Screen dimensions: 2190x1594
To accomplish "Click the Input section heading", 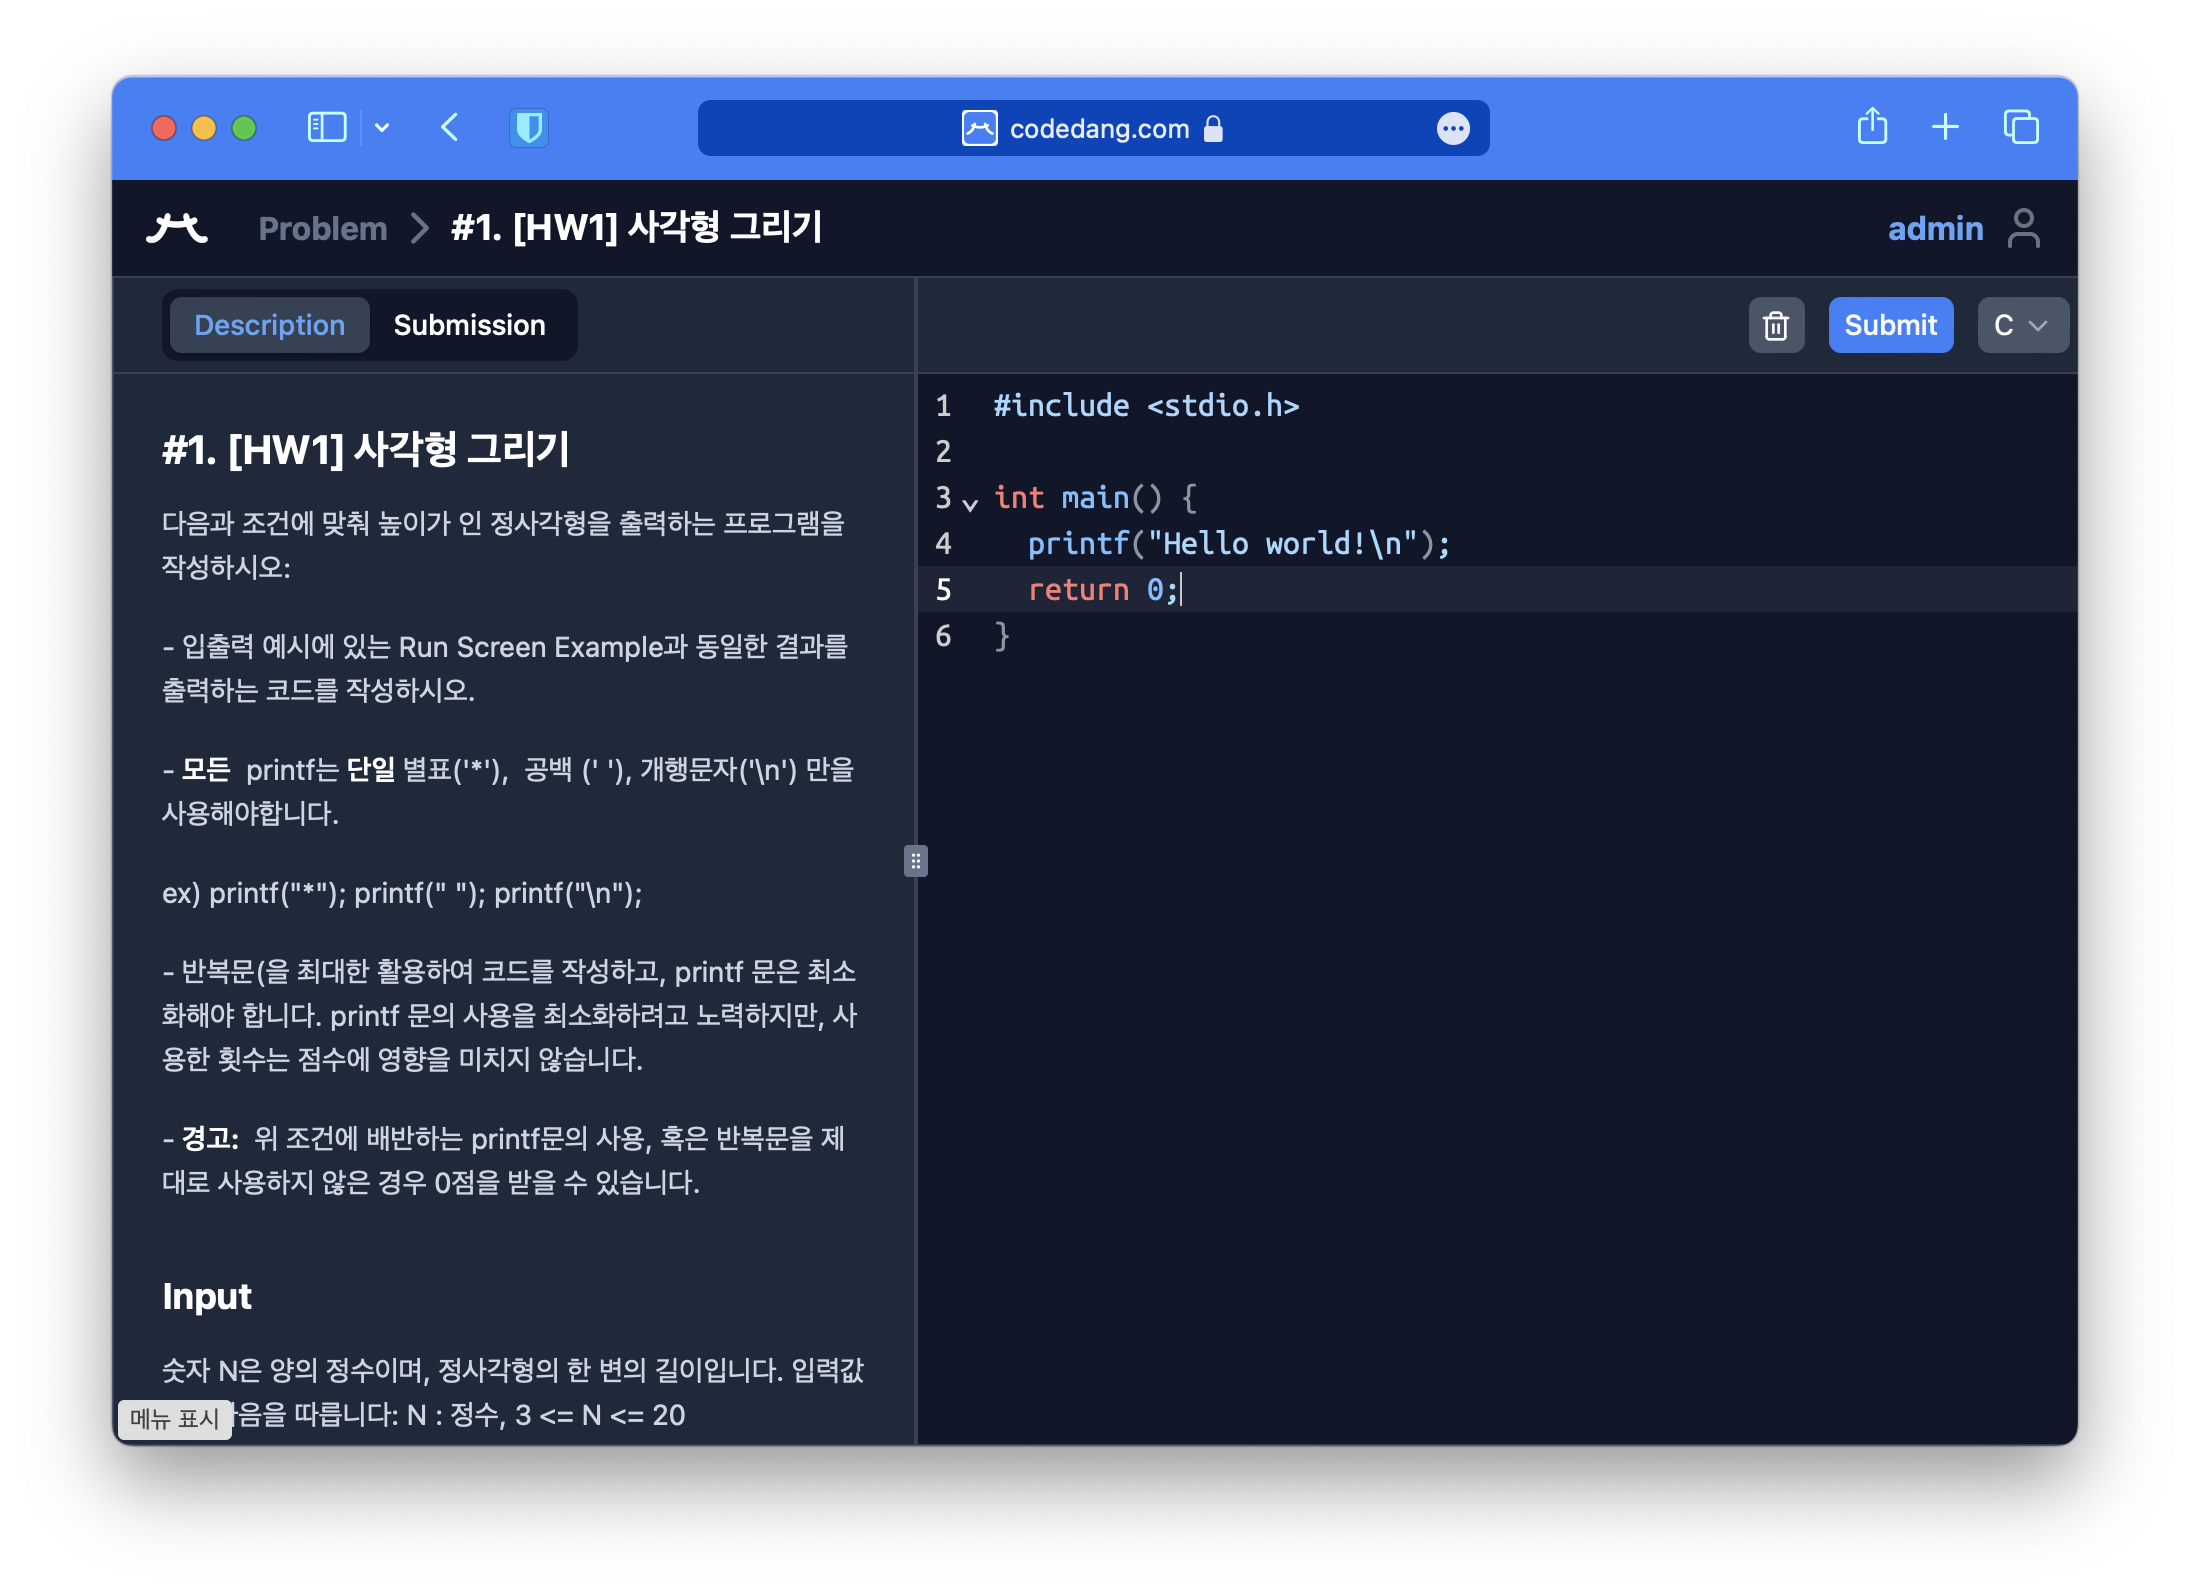I will [207, 1296].
